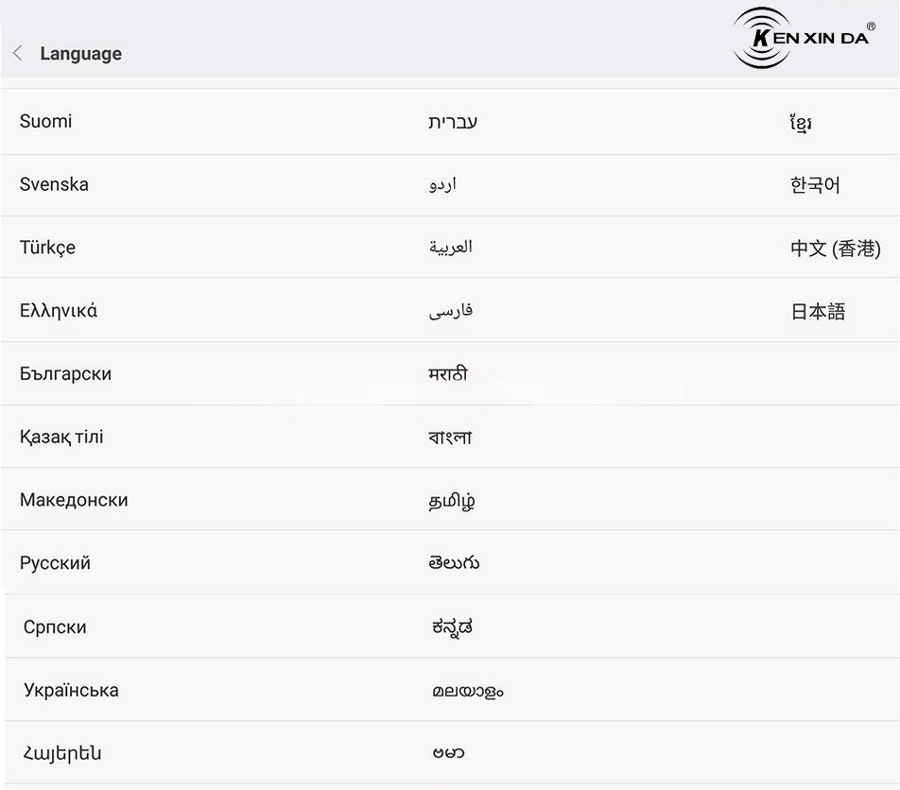Pick 한국어 language option
Screen dimensions: 900x790
(815, 185)
